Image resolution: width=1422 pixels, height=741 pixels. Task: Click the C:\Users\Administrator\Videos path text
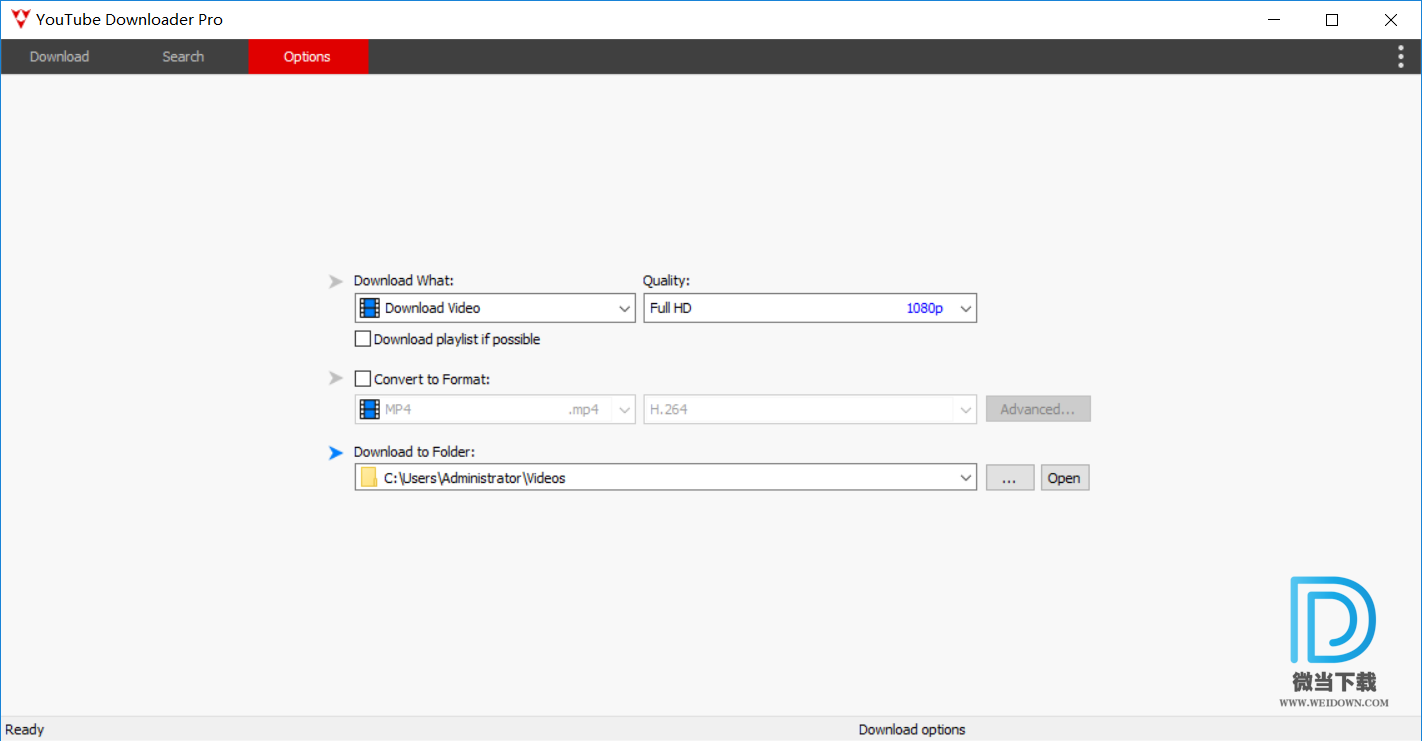point(475,478)
